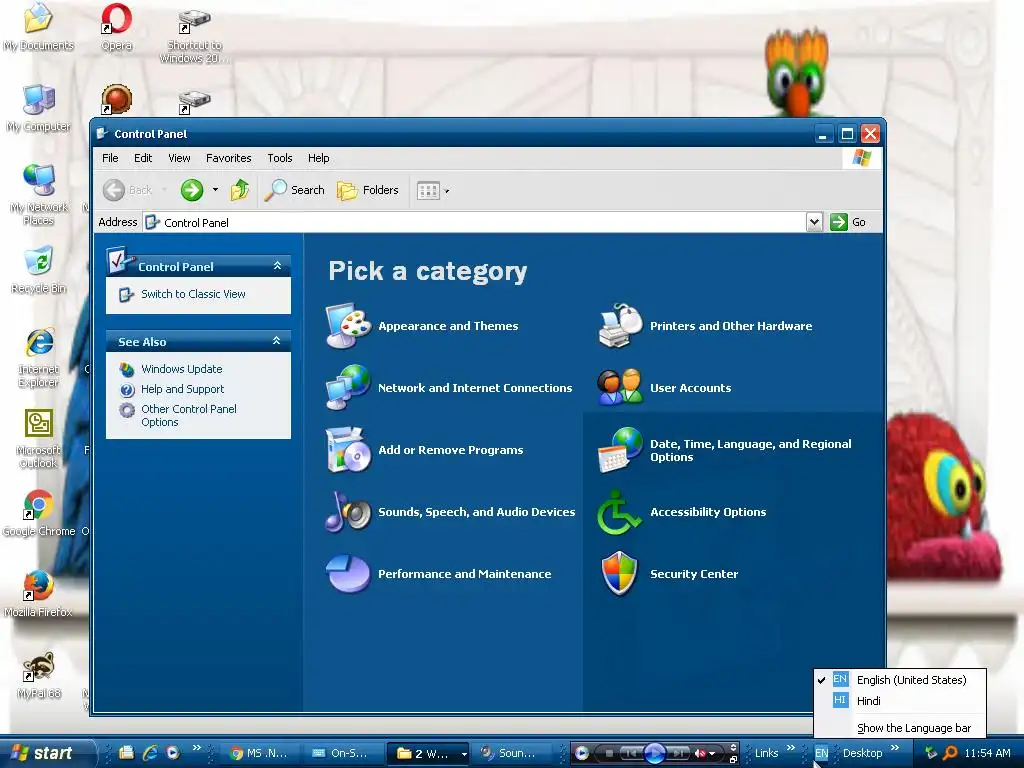Click the Search magnifier toolbar button
This screenshot has width=1024, height=768.
click(295, 190)
